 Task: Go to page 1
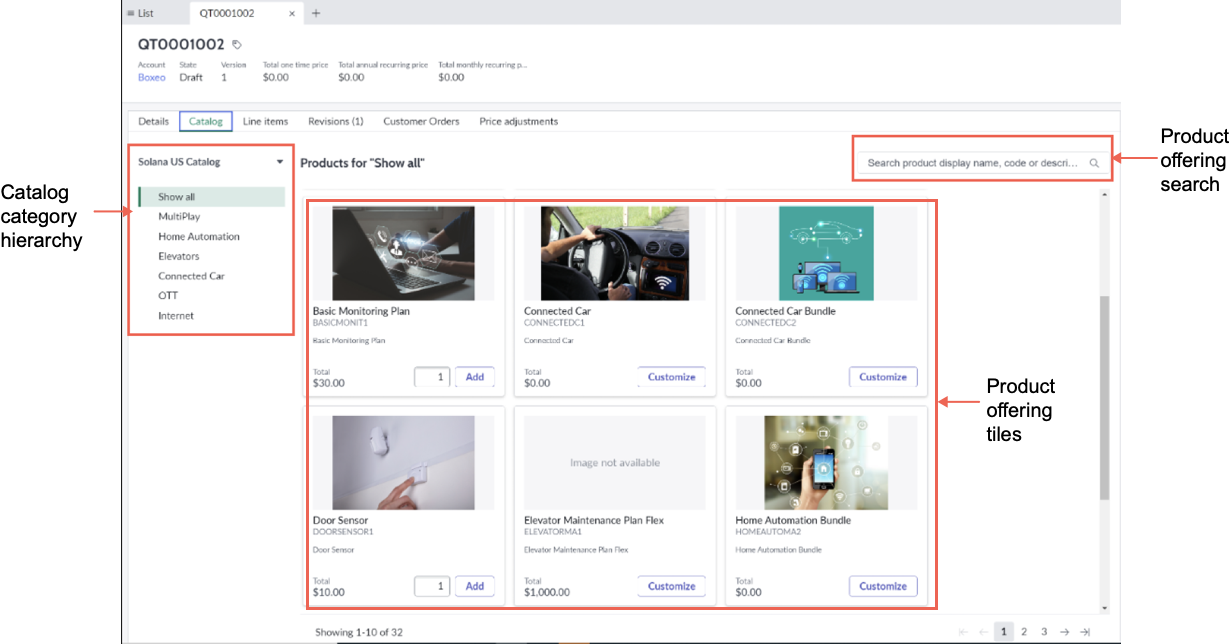point(1004,632)
